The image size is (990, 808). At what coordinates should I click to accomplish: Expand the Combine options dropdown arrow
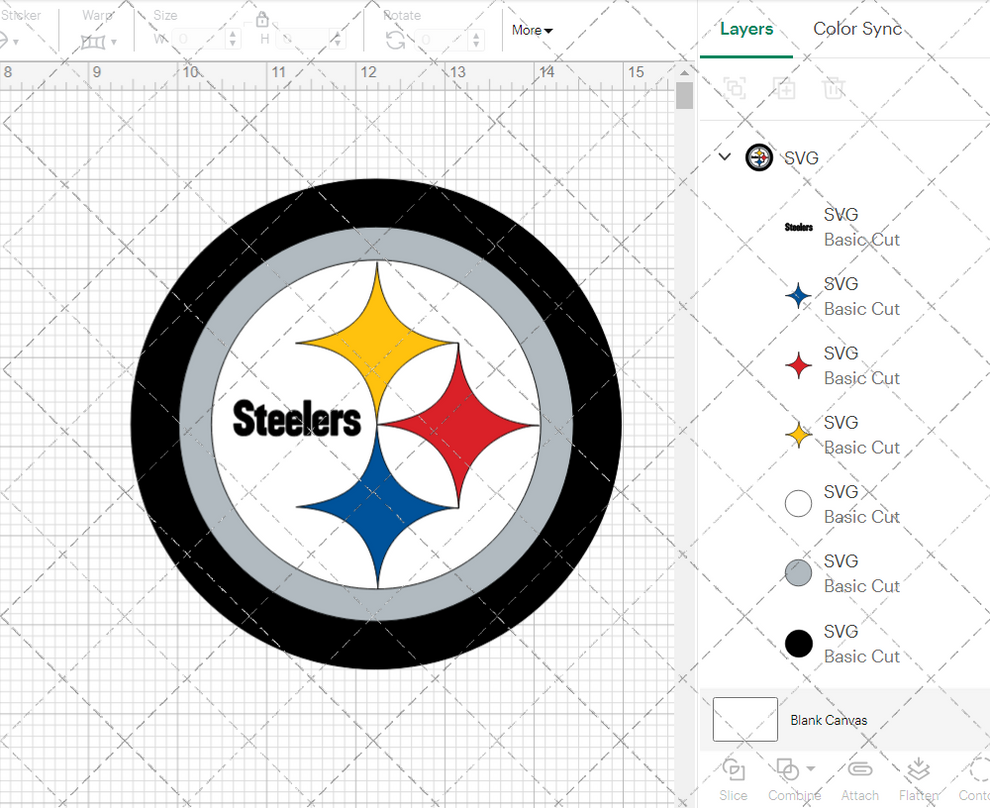811,770
